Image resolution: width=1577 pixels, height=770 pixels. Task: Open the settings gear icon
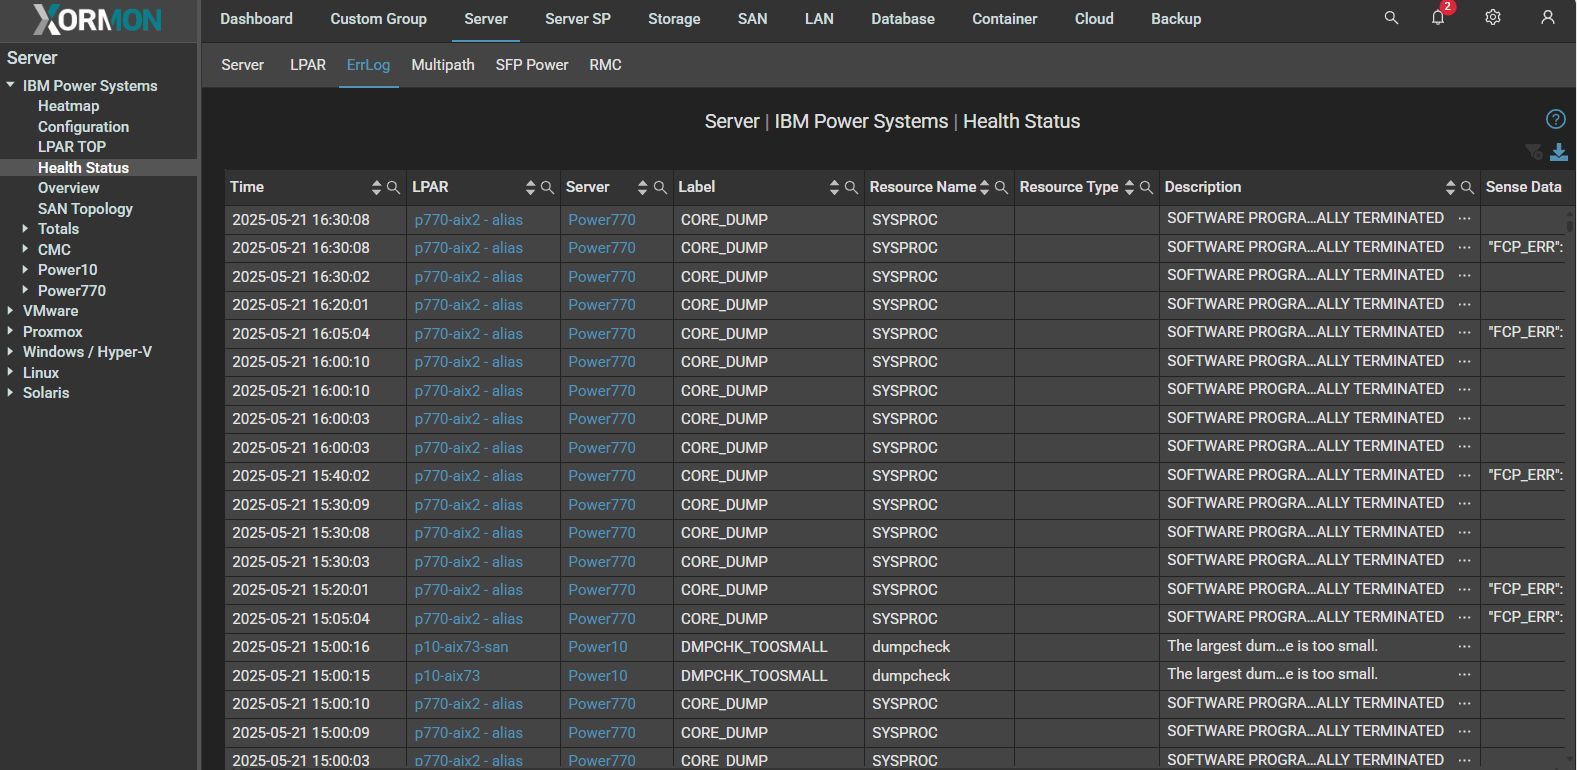[1493, 18]
